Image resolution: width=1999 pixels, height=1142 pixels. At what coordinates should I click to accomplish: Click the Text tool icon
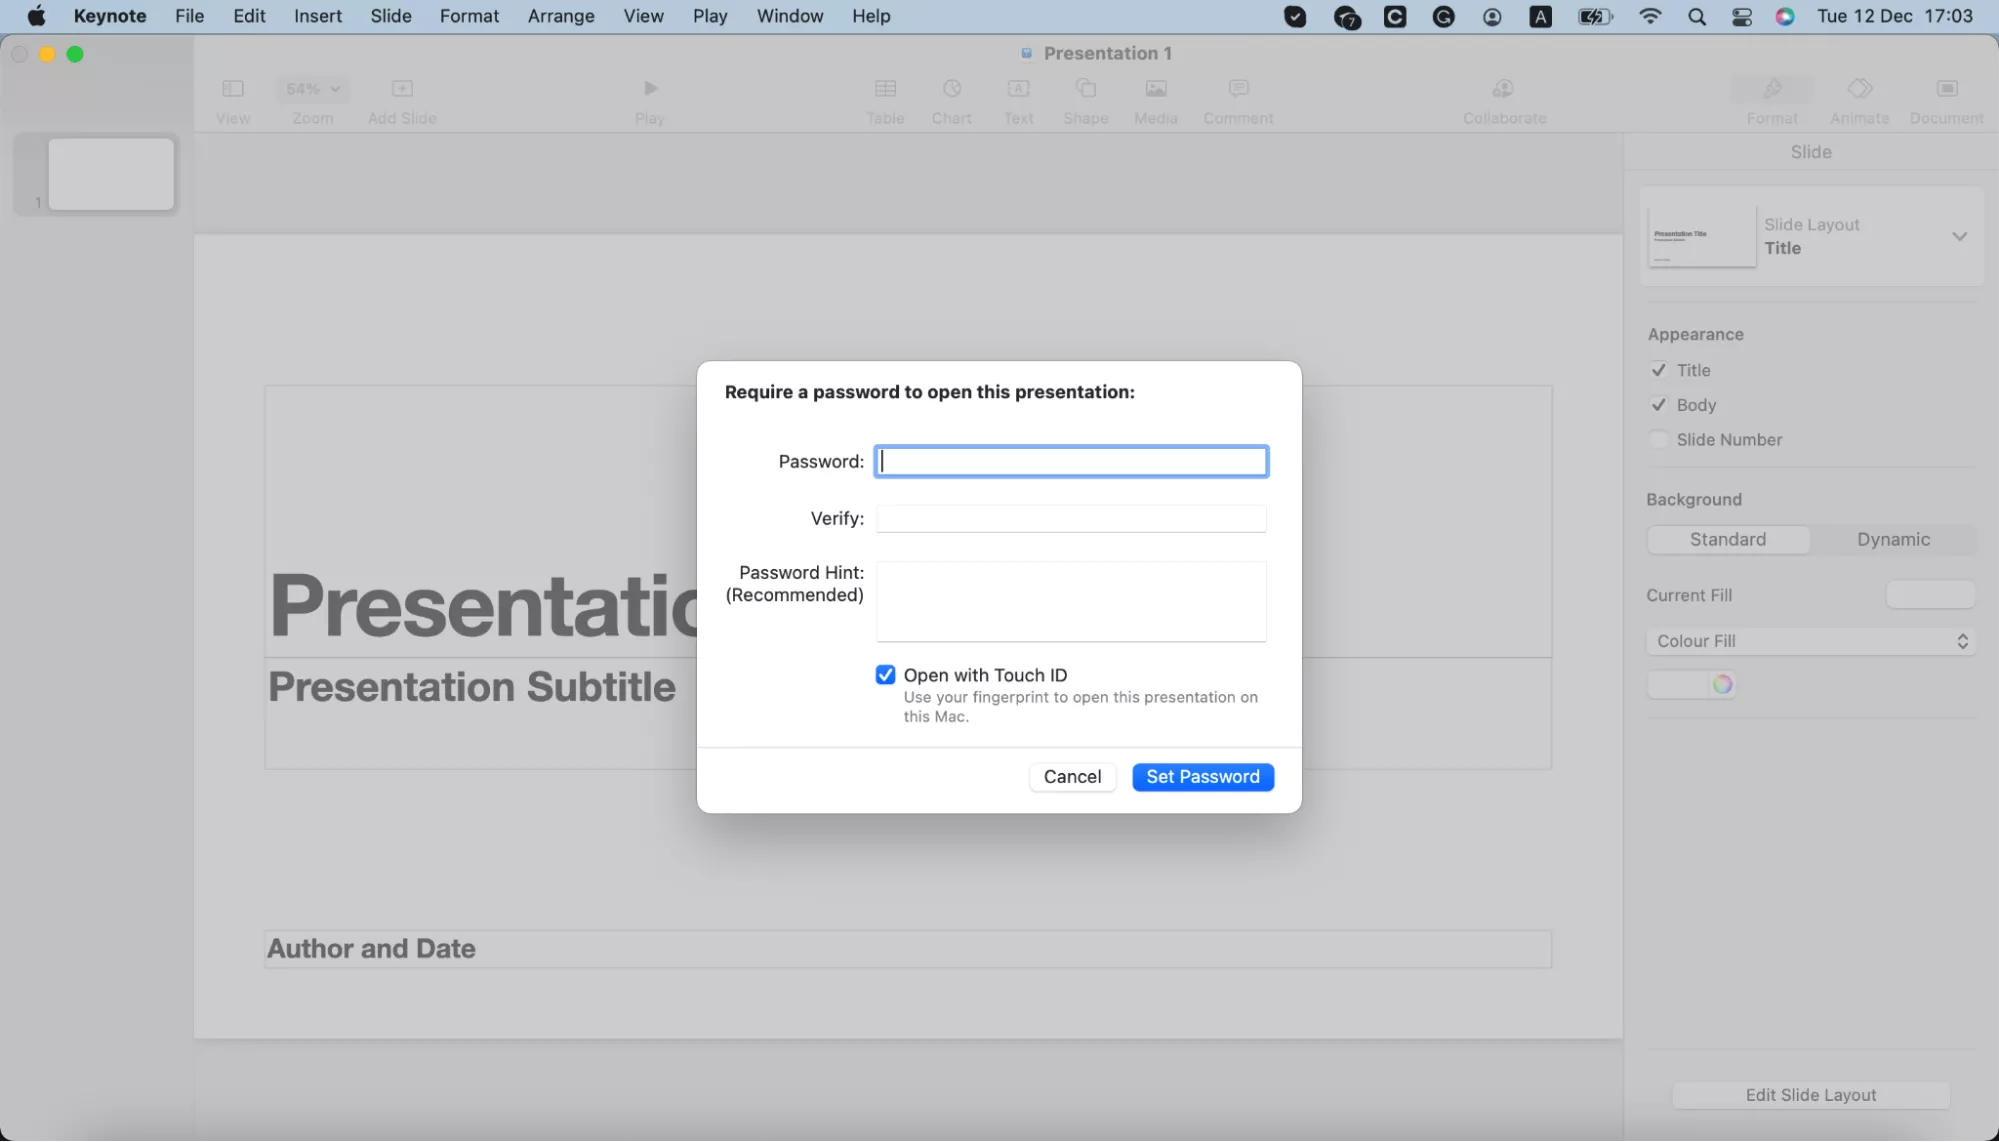coord(1018,100)
